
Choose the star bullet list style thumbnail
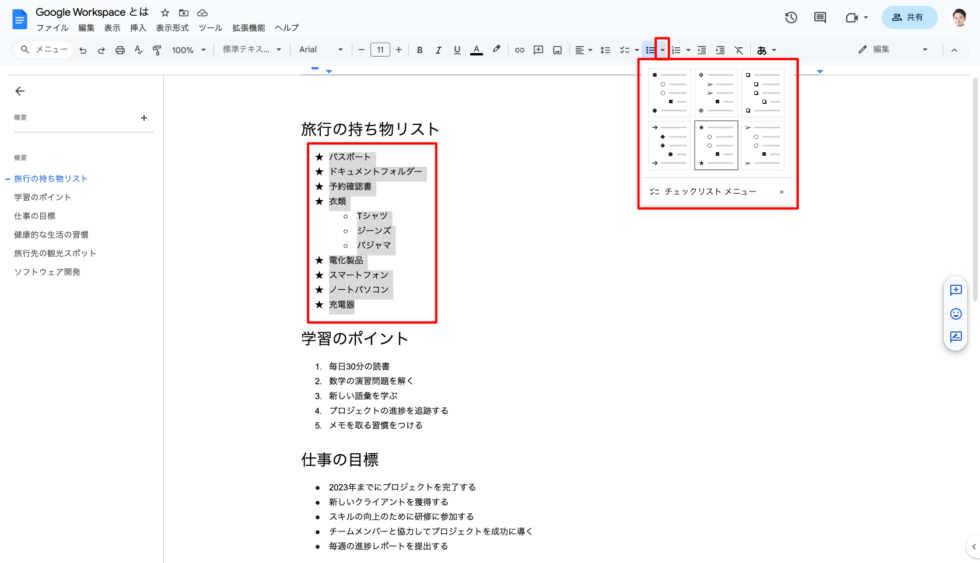coord(716,145)
